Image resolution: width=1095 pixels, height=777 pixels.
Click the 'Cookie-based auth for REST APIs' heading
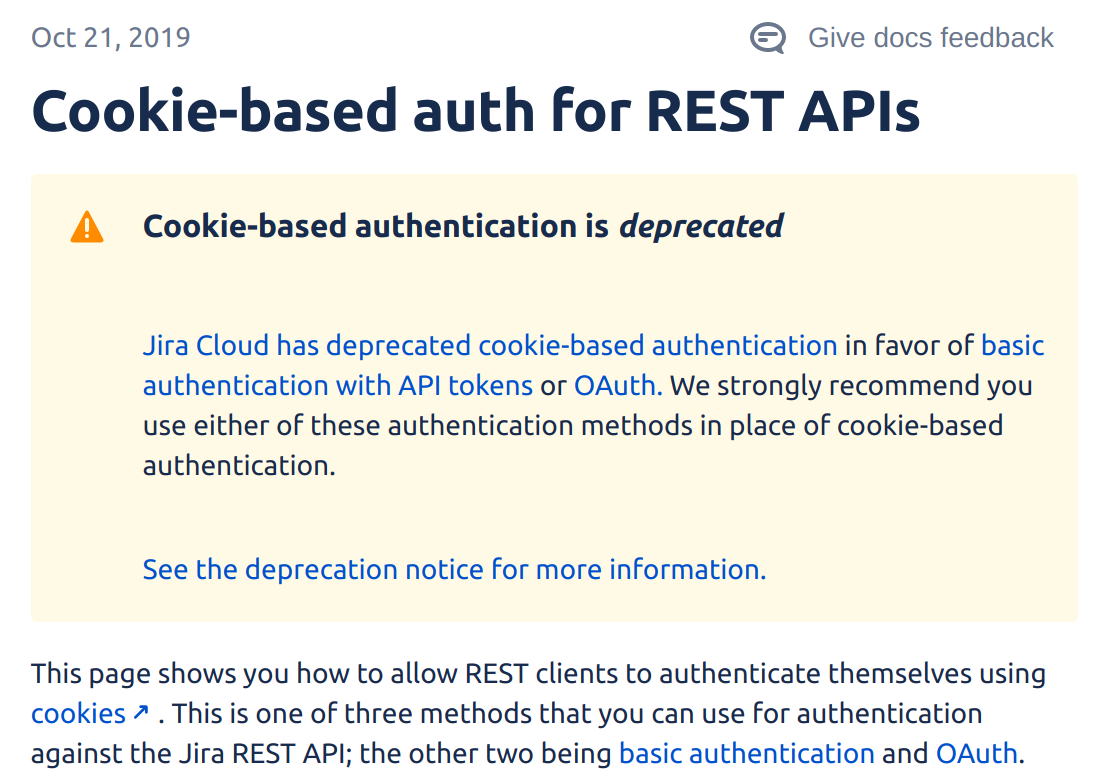pyautogui.click(x=476, y=110)
